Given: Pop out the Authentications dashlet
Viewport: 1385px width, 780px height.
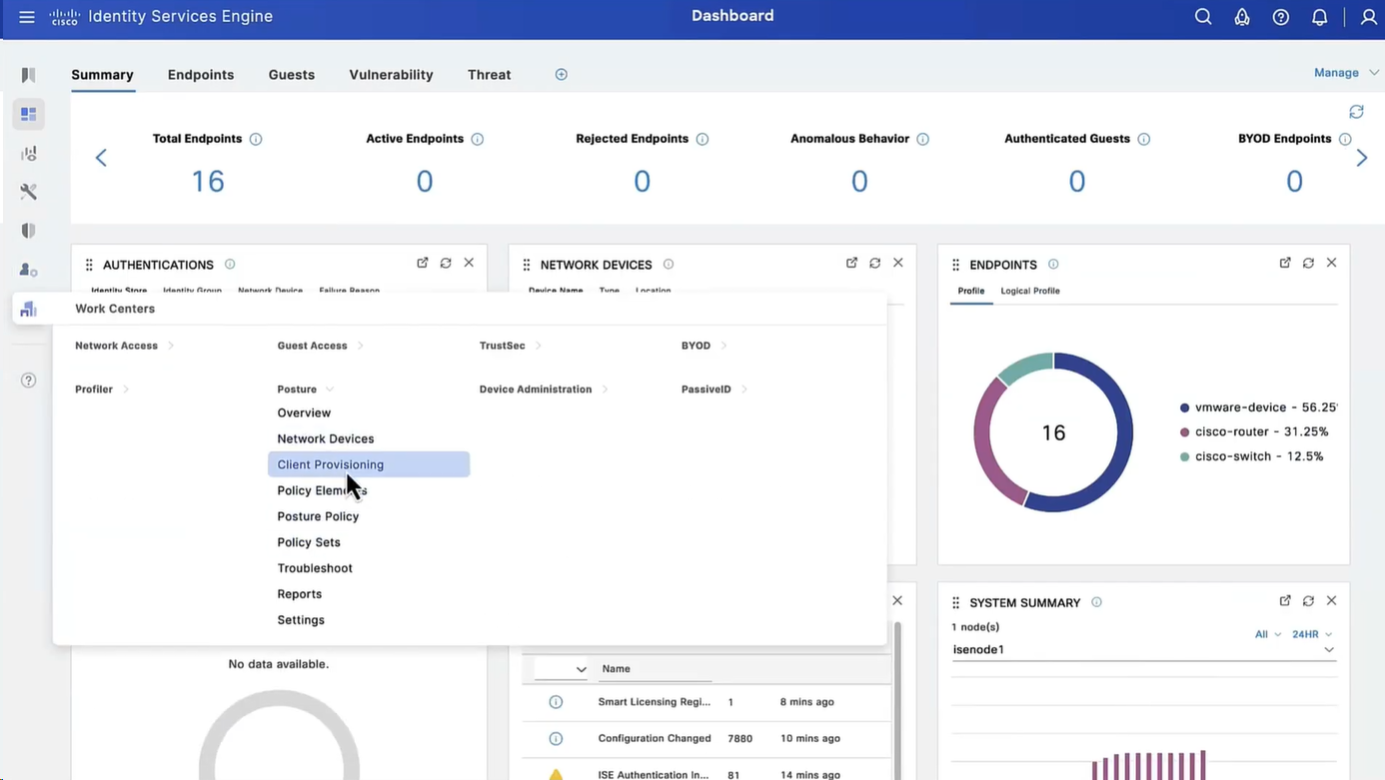Looking at the screenshot, I should tap(422, 263).
